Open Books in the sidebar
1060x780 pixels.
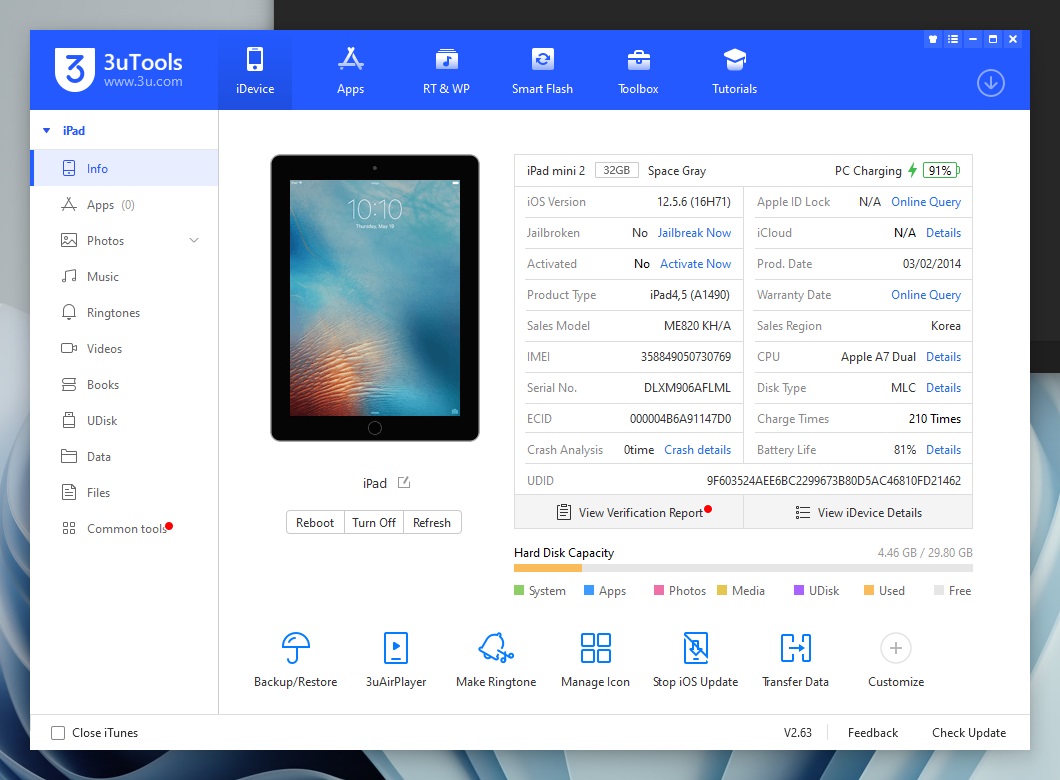pos(124,385)
